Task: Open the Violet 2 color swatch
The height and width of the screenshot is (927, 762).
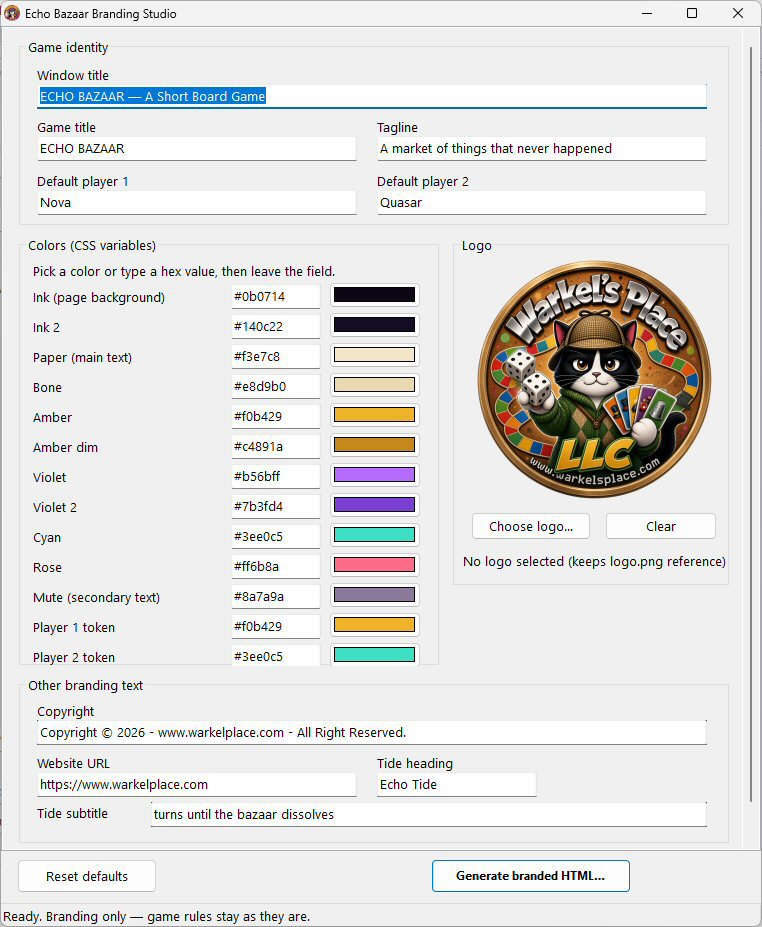Action: (374, 505)
